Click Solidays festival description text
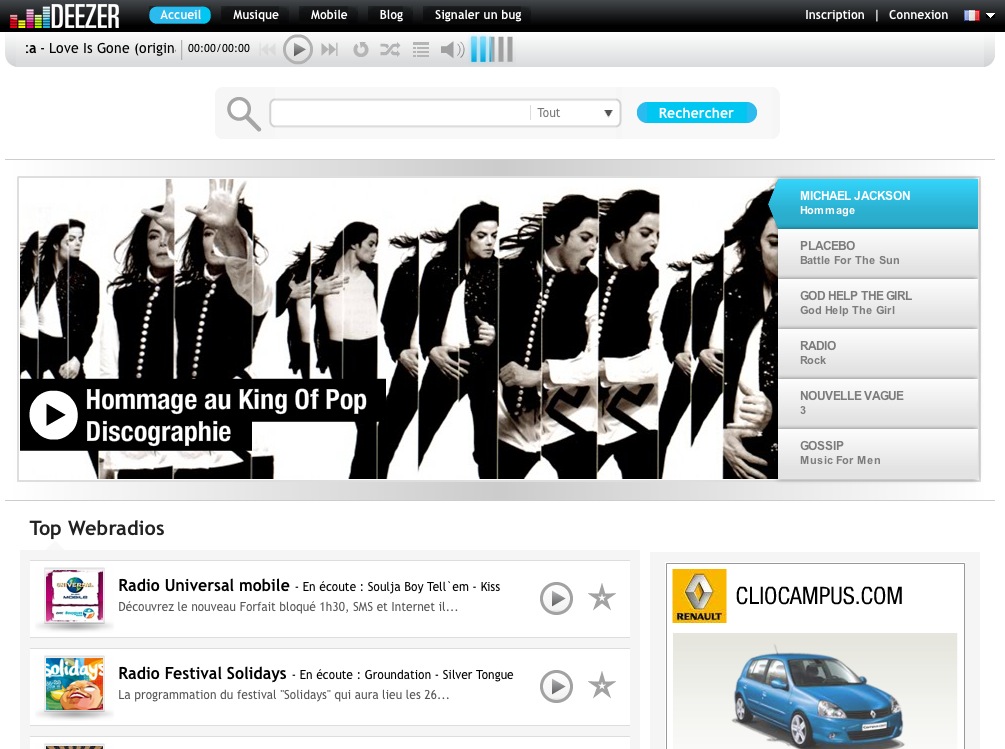Viewport: 1005px width, 749px height. [x=283, y=695]
